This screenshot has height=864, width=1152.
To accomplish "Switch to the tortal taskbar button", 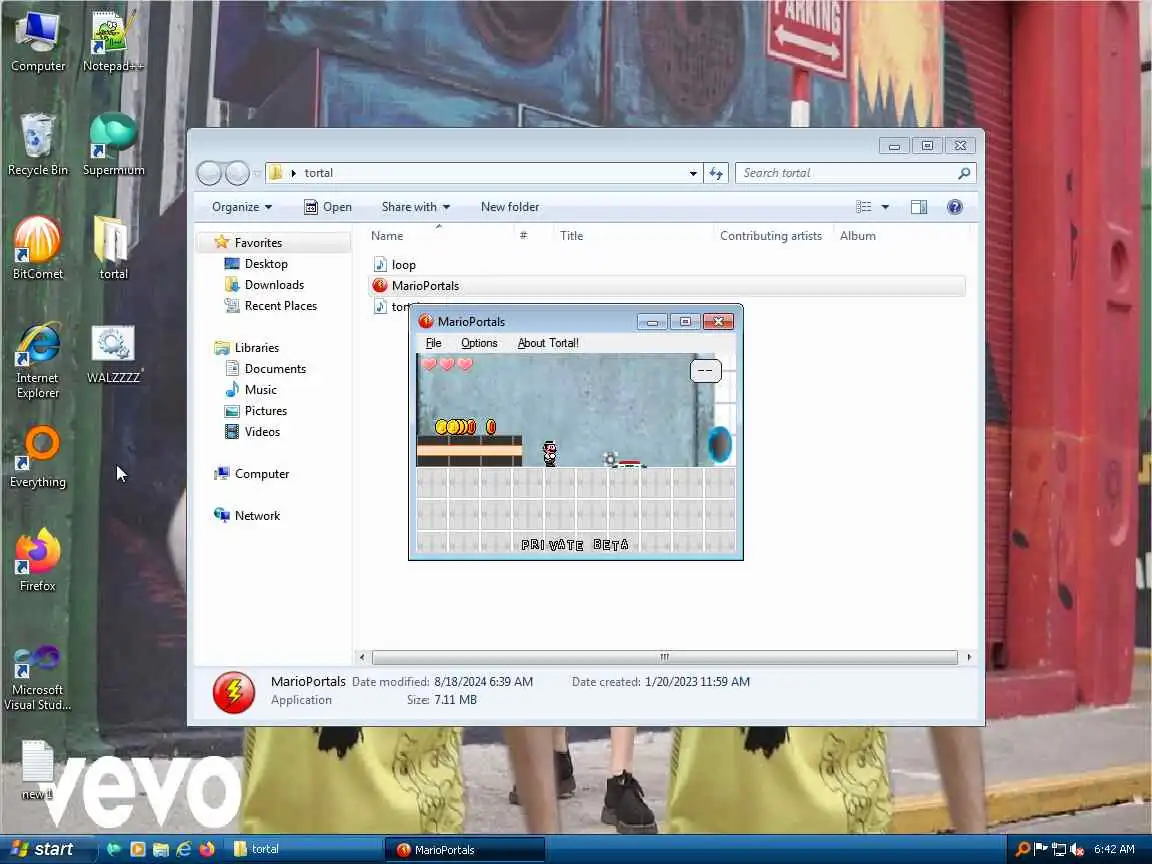I will click(x=301, y=849).
